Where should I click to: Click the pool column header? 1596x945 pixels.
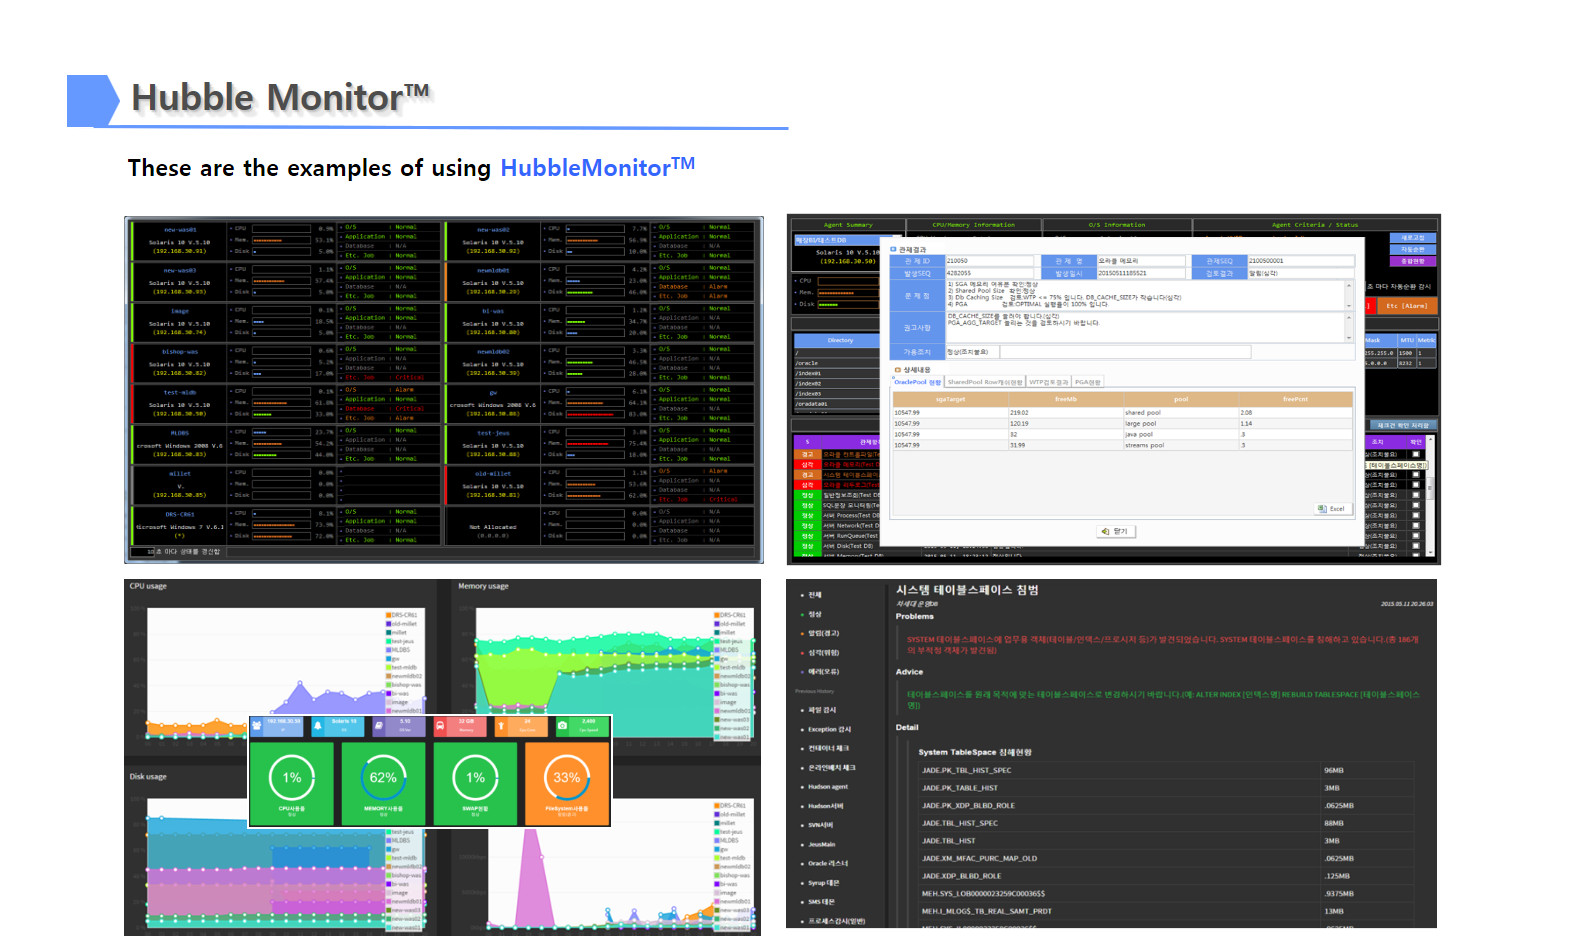pos(1181,399)
